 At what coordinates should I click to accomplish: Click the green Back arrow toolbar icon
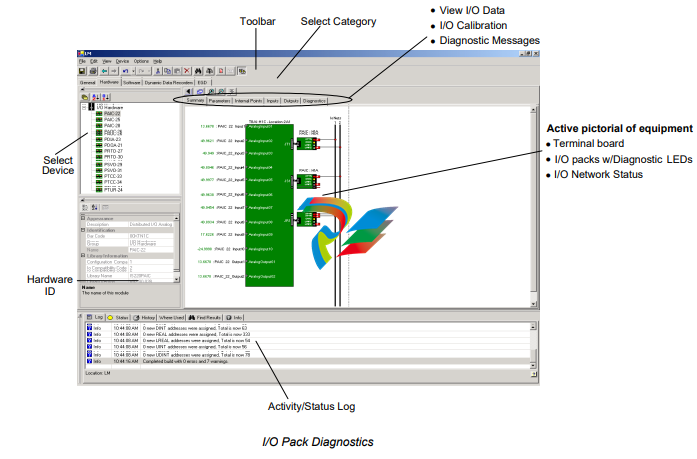click(104, 71)
